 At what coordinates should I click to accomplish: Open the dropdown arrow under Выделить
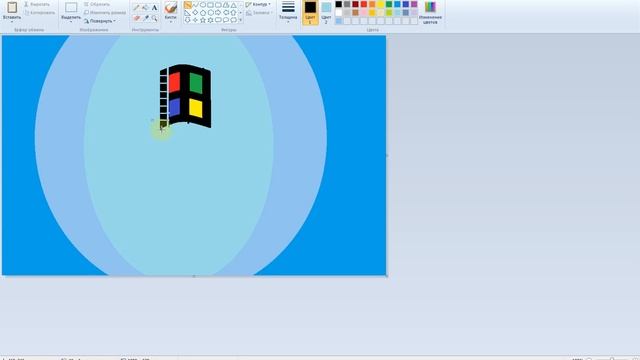(71, 22)
